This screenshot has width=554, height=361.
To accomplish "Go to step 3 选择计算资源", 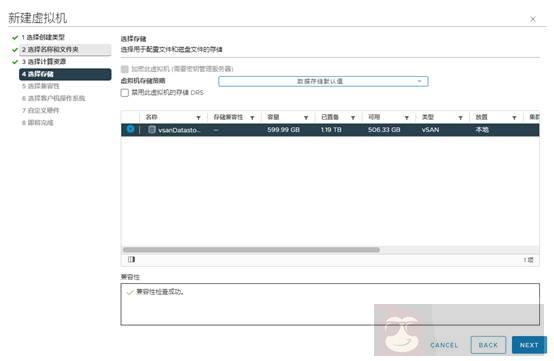I will coord(44,62).
